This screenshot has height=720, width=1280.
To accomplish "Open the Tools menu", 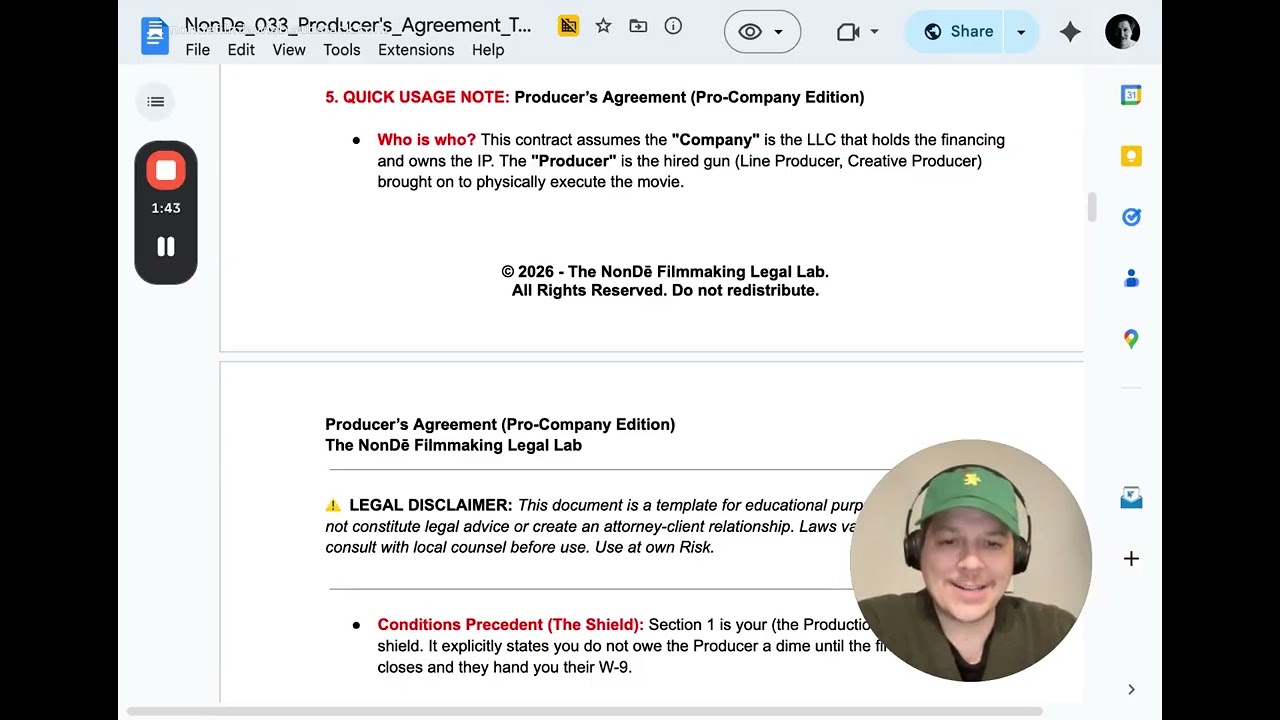I will (x=342, y=50).
